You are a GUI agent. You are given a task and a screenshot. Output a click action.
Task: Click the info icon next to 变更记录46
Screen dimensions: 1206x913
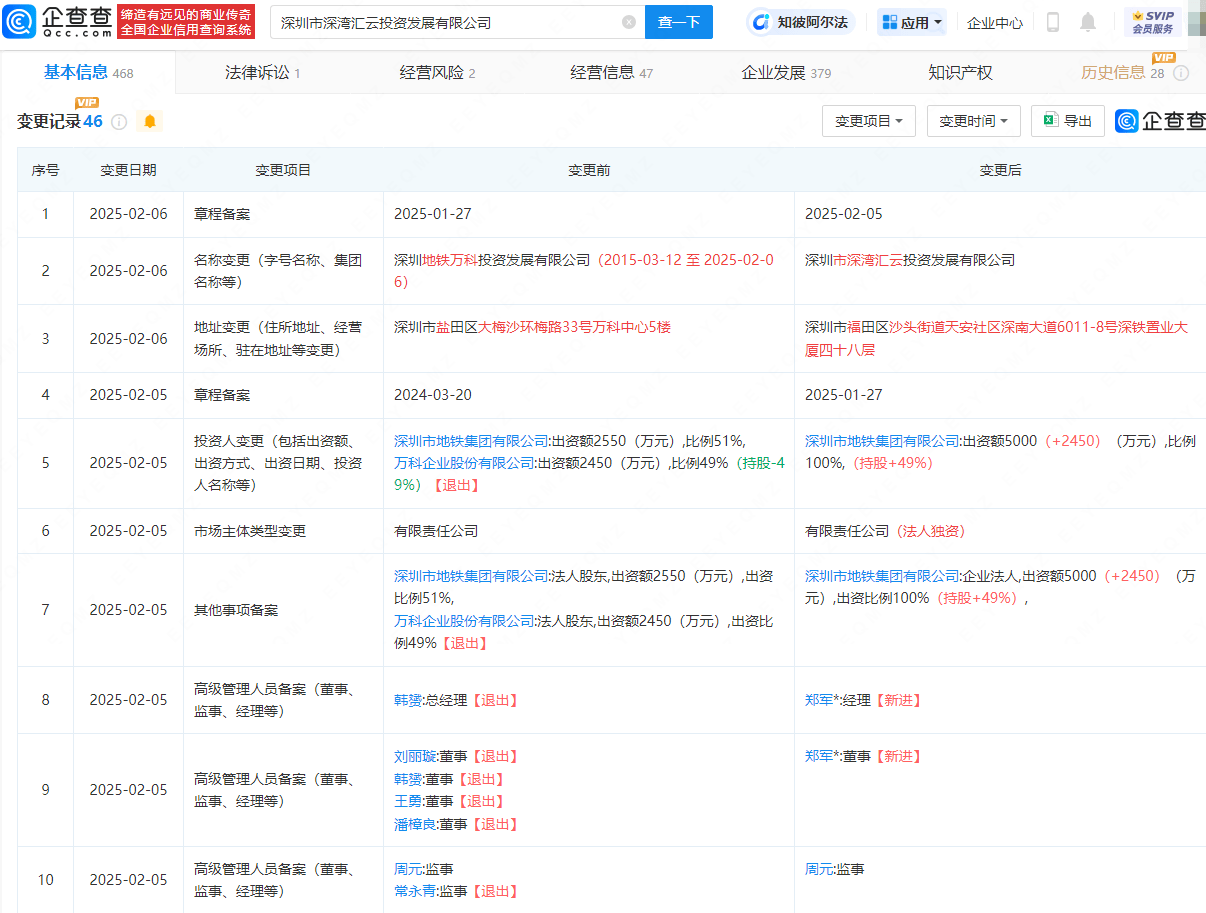click(119, 121)
